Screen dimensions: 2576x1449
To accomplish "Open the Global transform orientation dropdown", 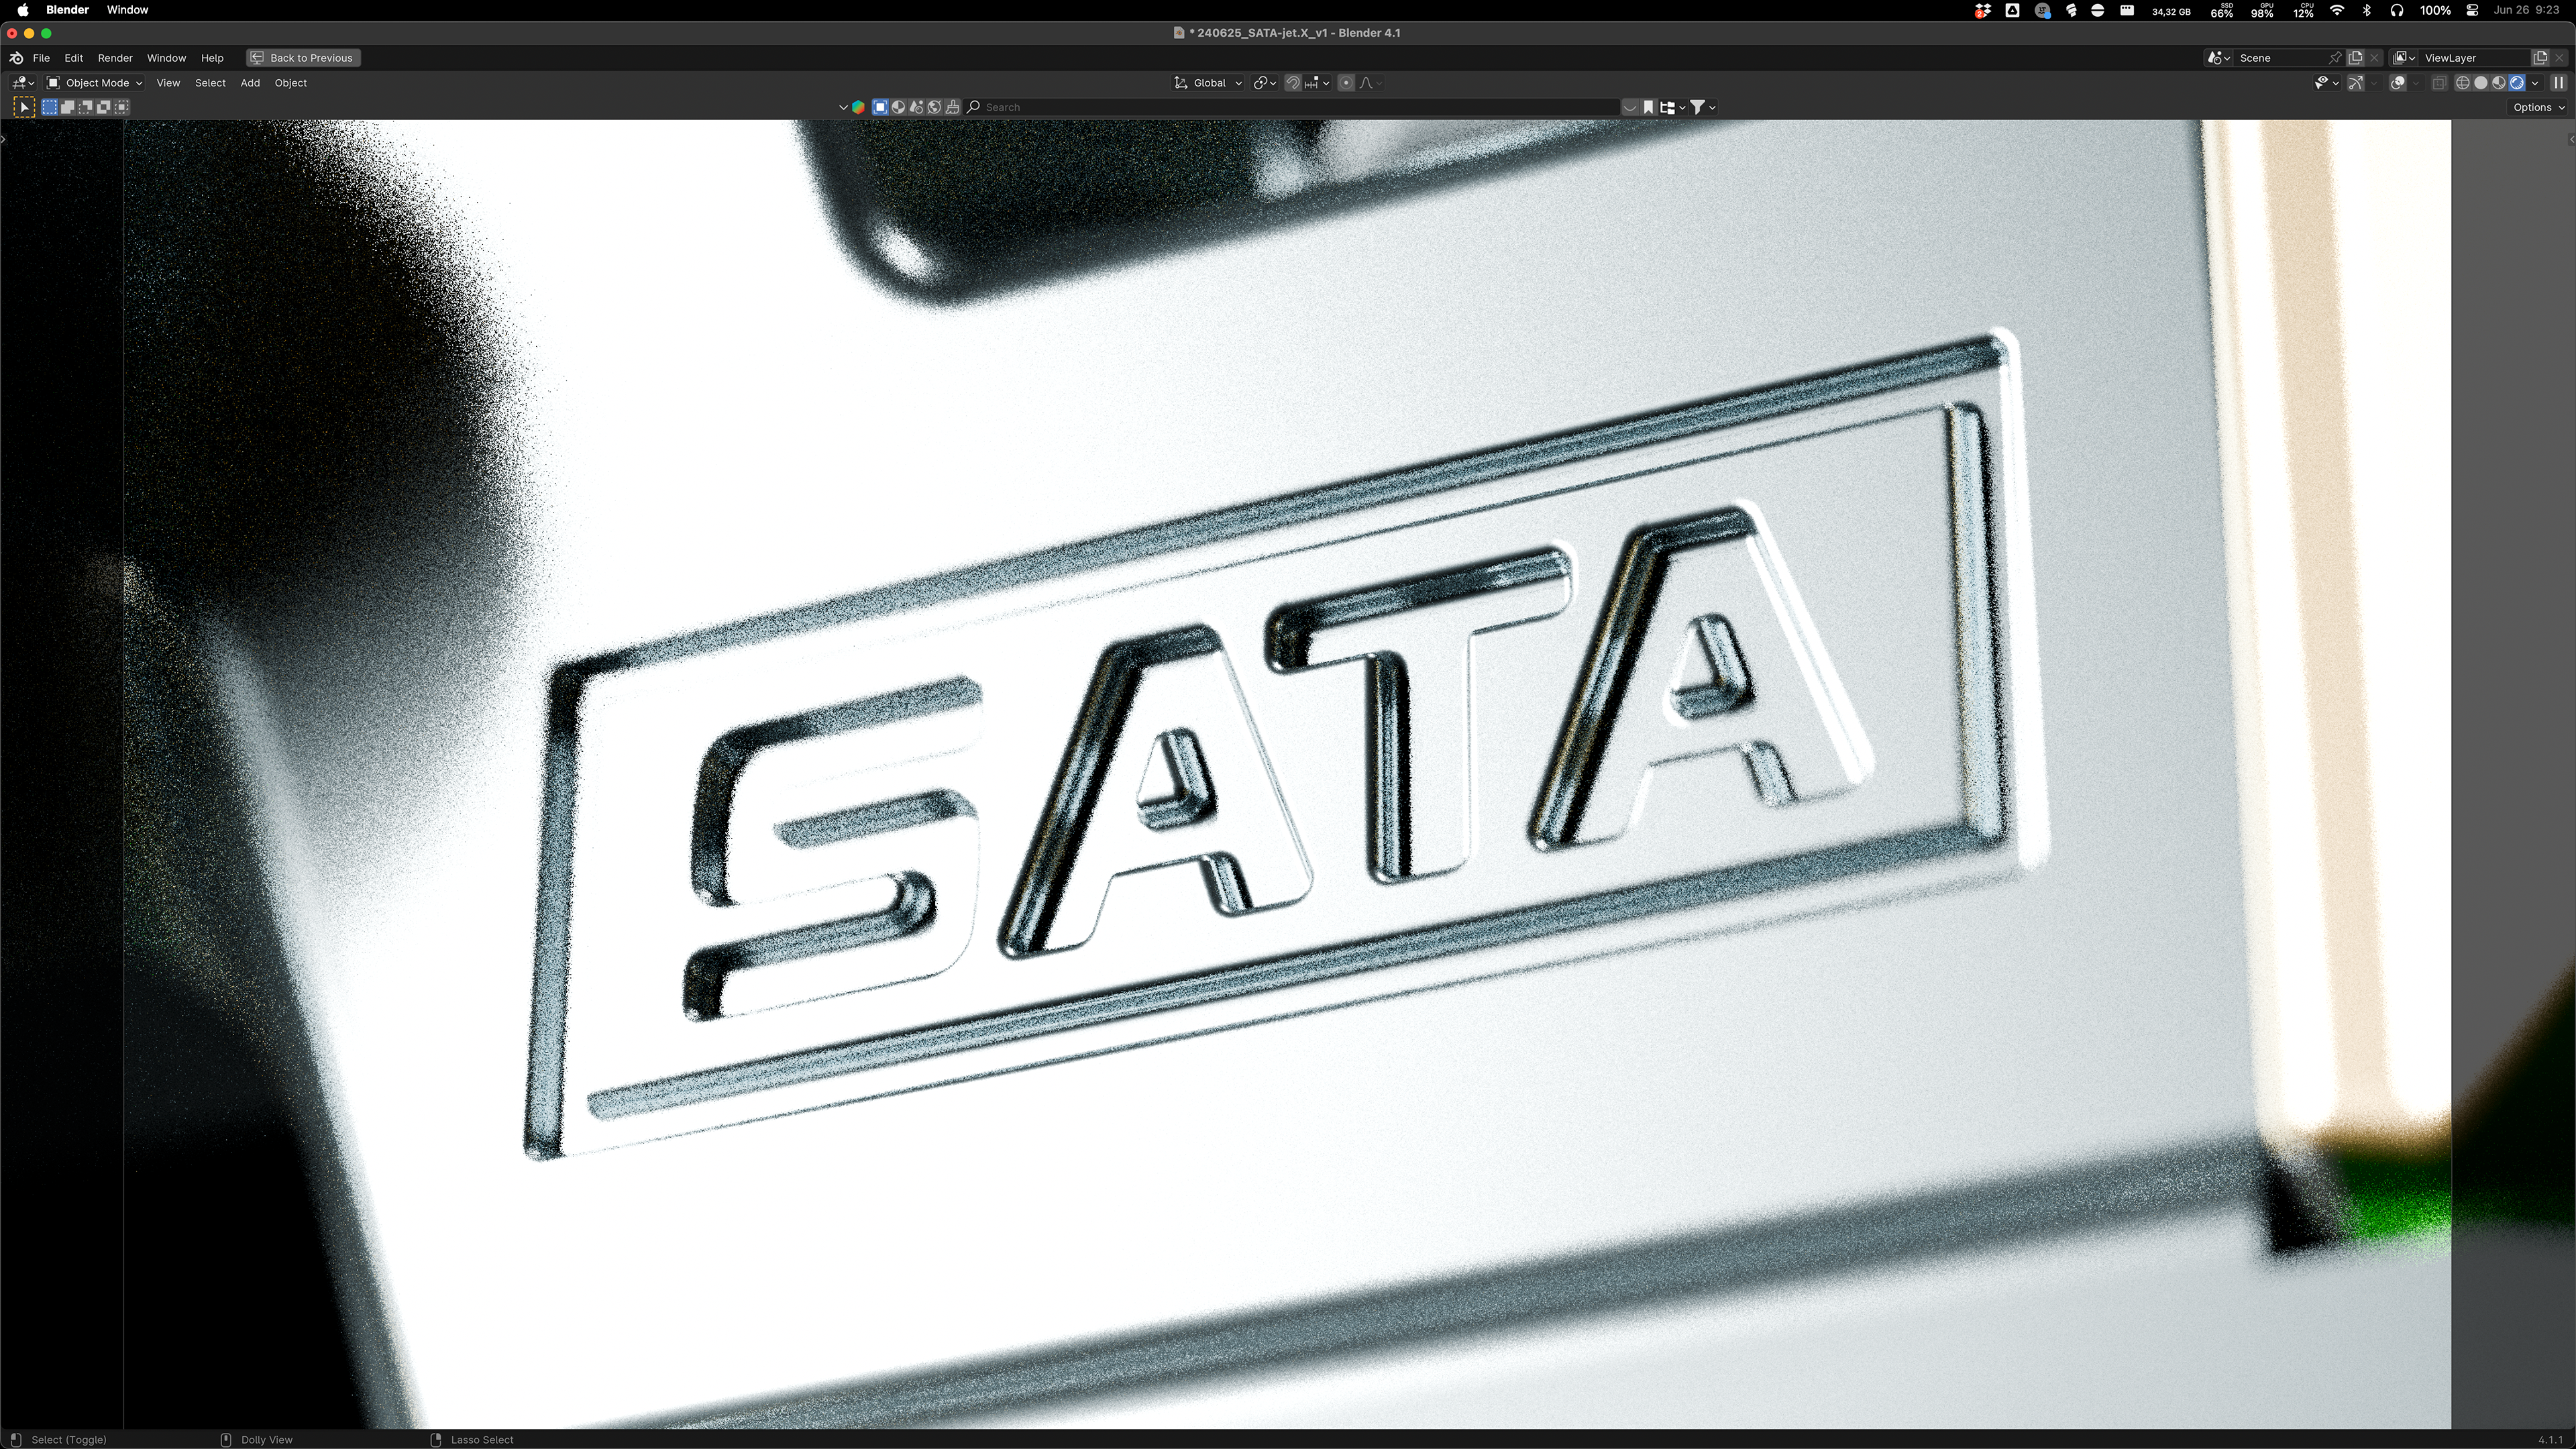I will [1208, 83].
